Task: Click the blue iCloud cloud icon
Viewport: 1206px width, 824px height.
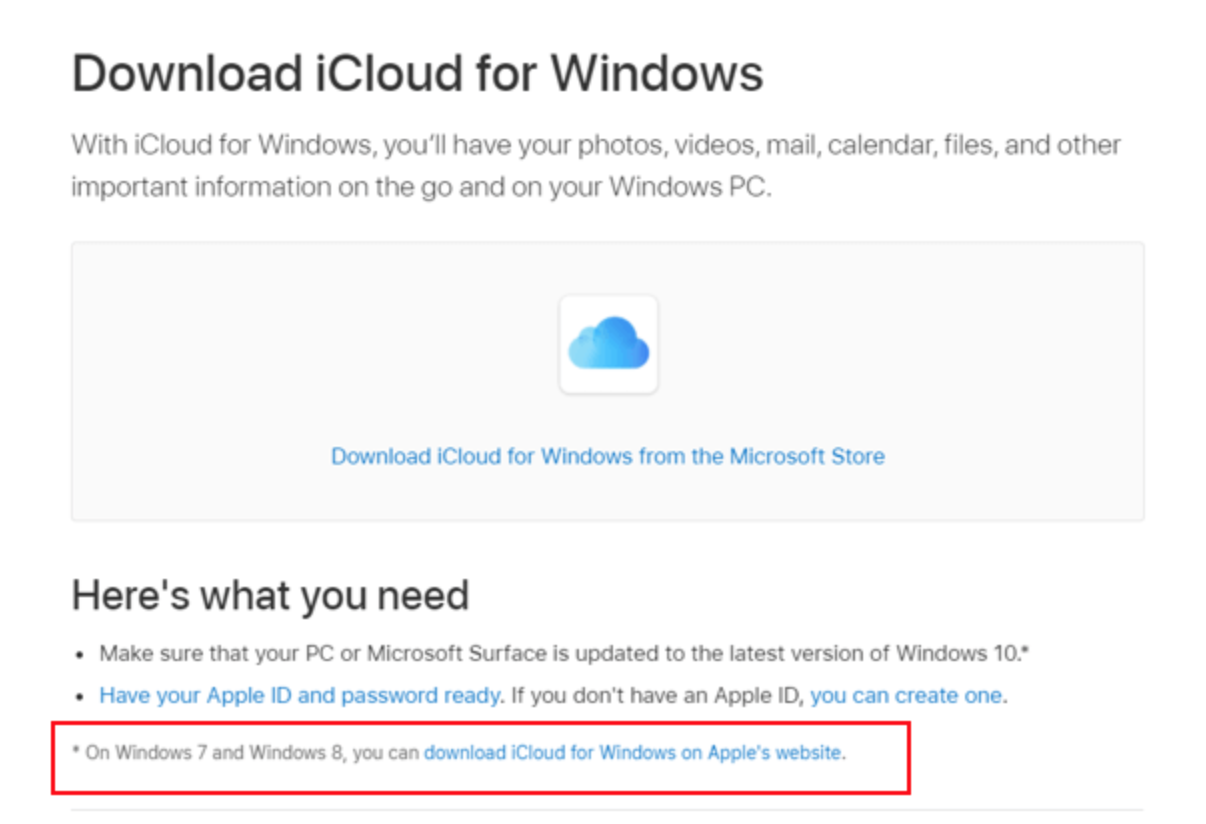Action: 608,344
